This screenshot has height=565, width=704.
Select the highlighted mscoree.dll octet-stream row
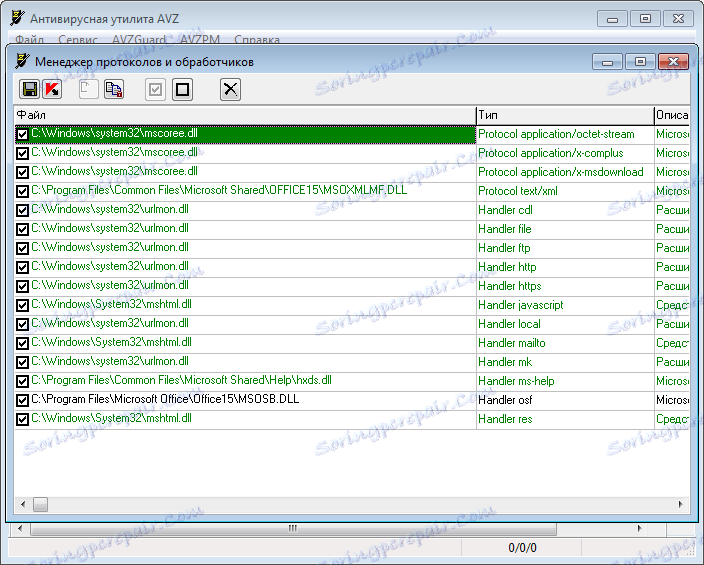tap(245, 134)
